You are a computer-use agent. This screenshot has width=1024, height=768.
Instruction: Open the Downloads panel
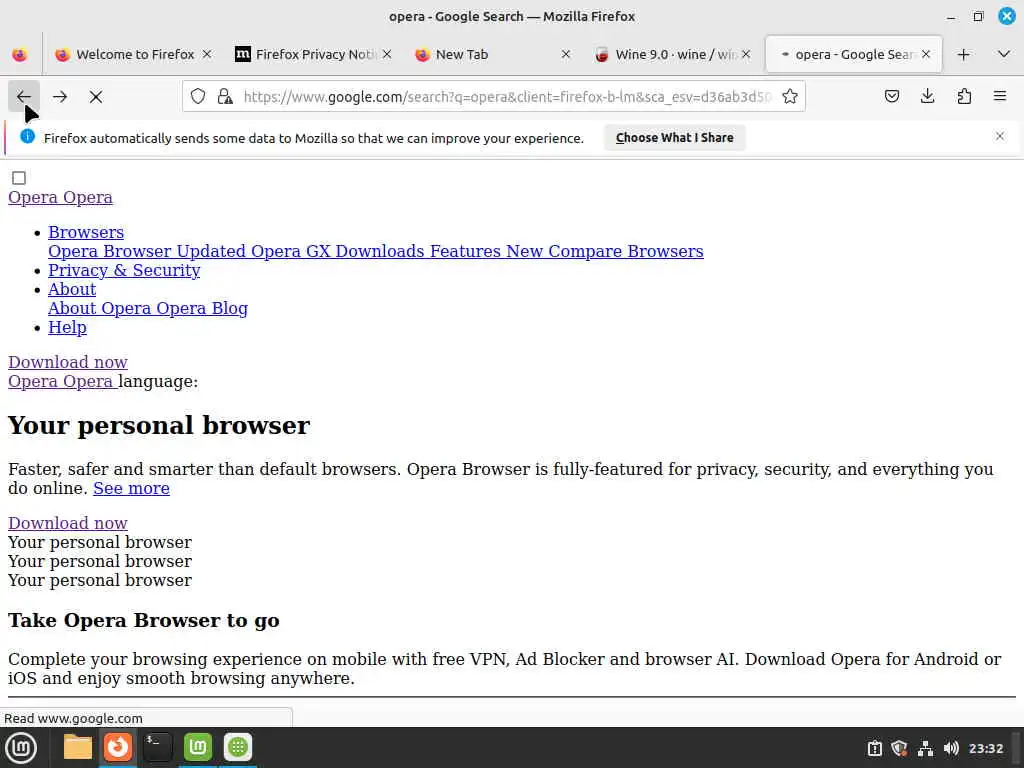pyautogui.click(x=927, y=97)
